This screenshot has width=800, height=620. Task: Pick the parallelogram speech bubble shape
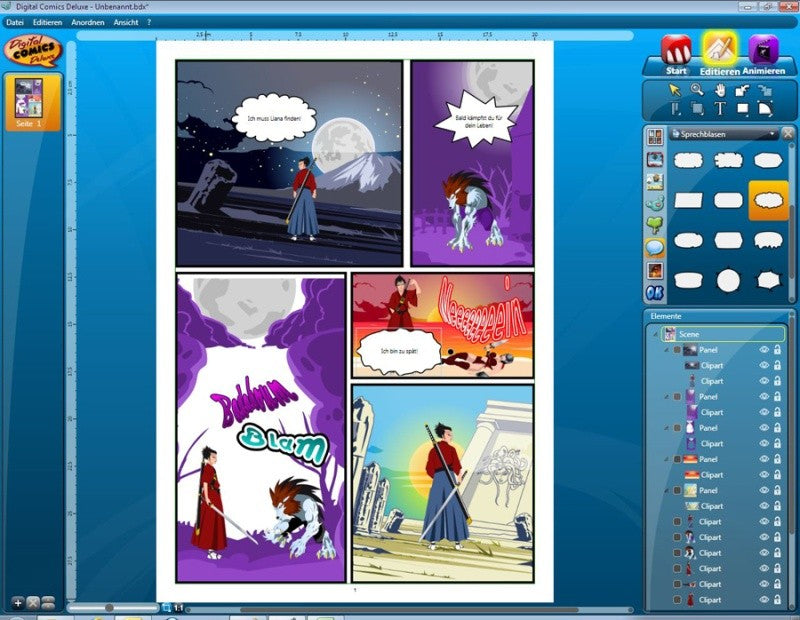[688, 200]
